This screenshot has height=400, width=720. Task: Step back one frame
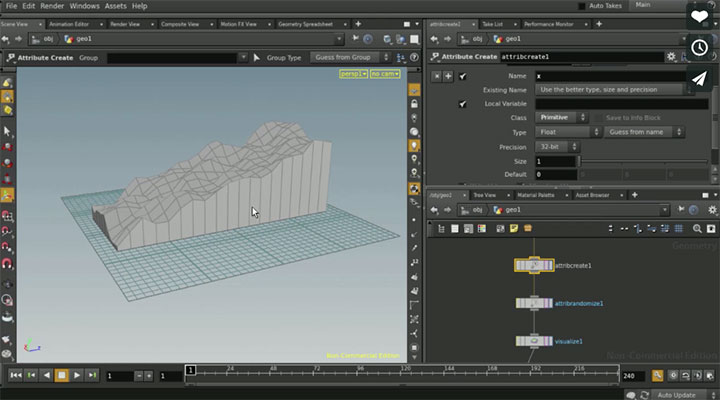pos(31,376)
